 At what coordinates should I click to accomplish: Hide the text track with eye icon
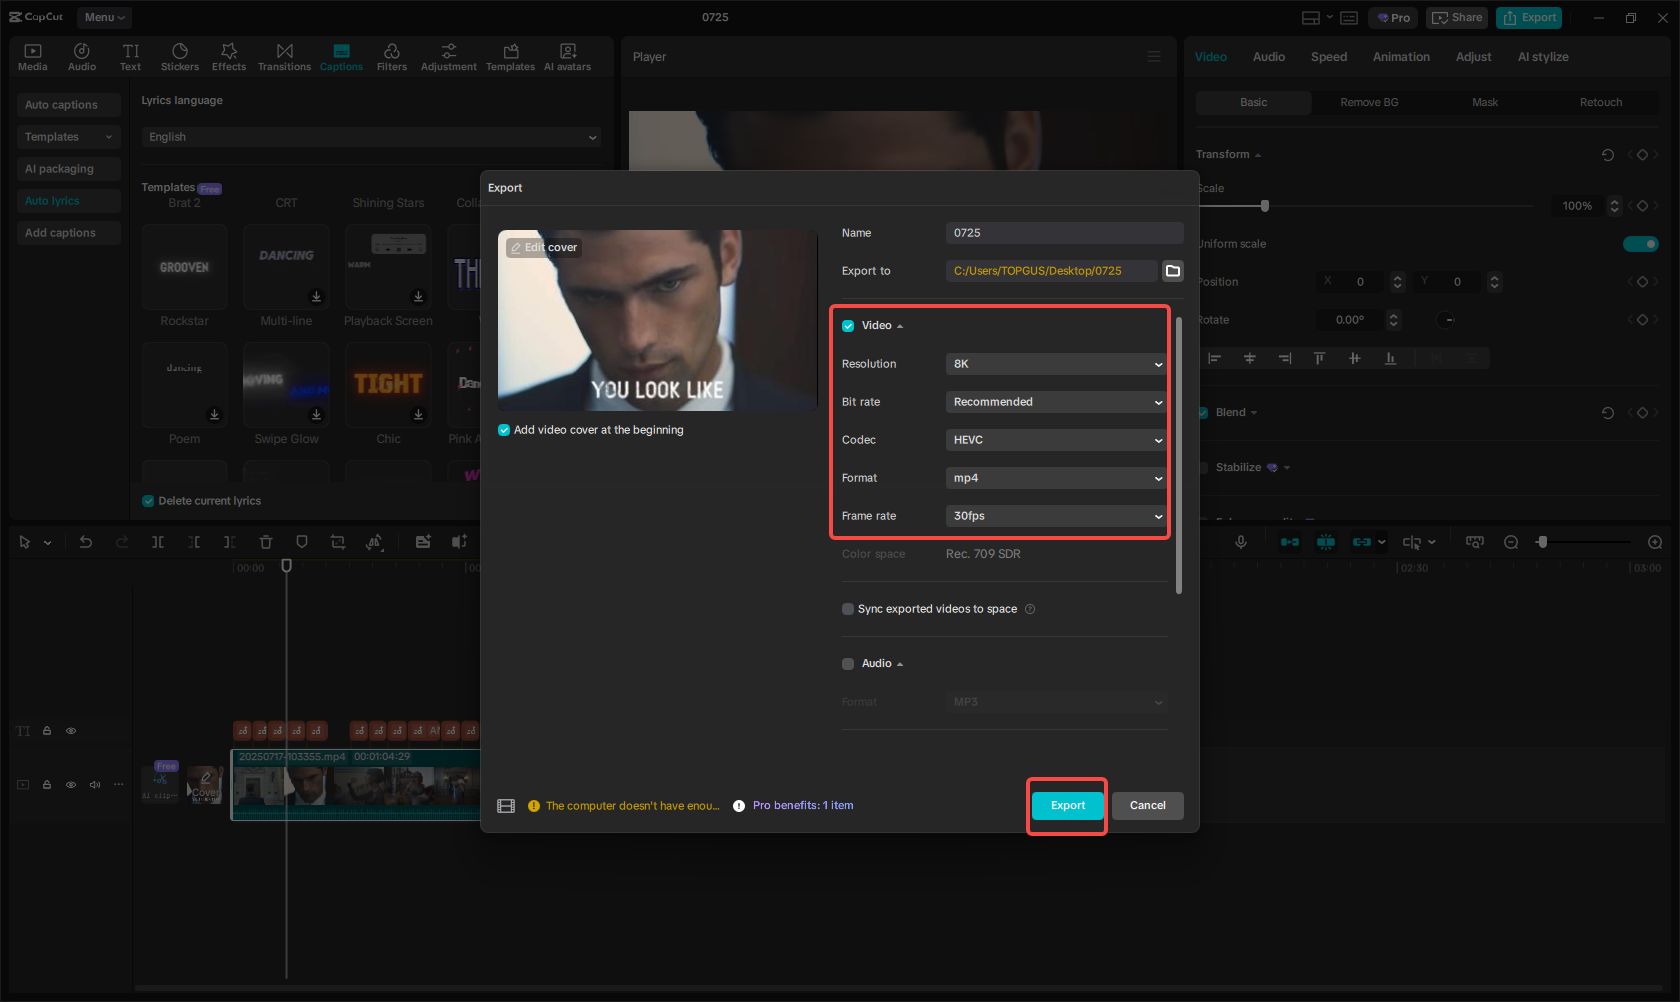[x=71, y=731]
